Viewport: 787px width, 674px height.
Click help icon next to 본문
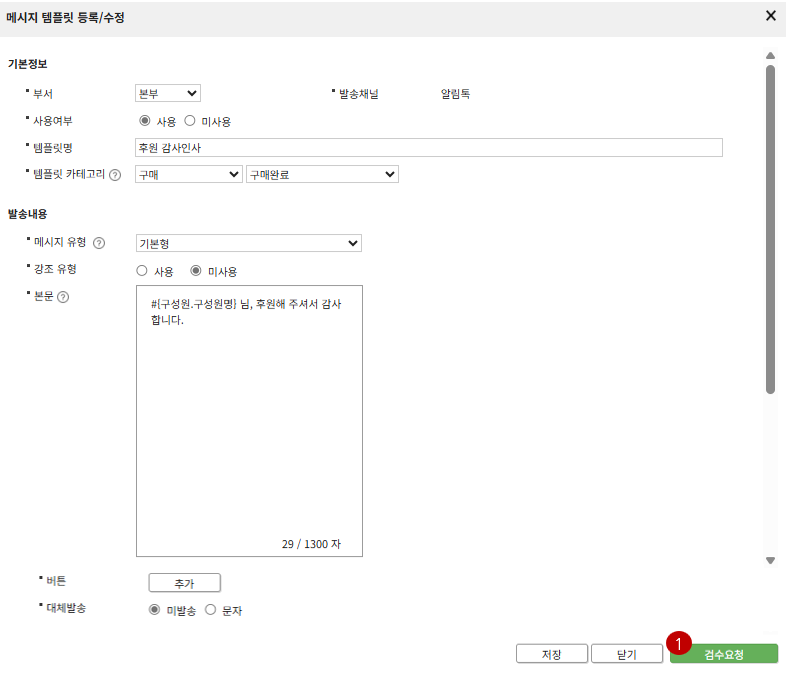click(63, 297)
